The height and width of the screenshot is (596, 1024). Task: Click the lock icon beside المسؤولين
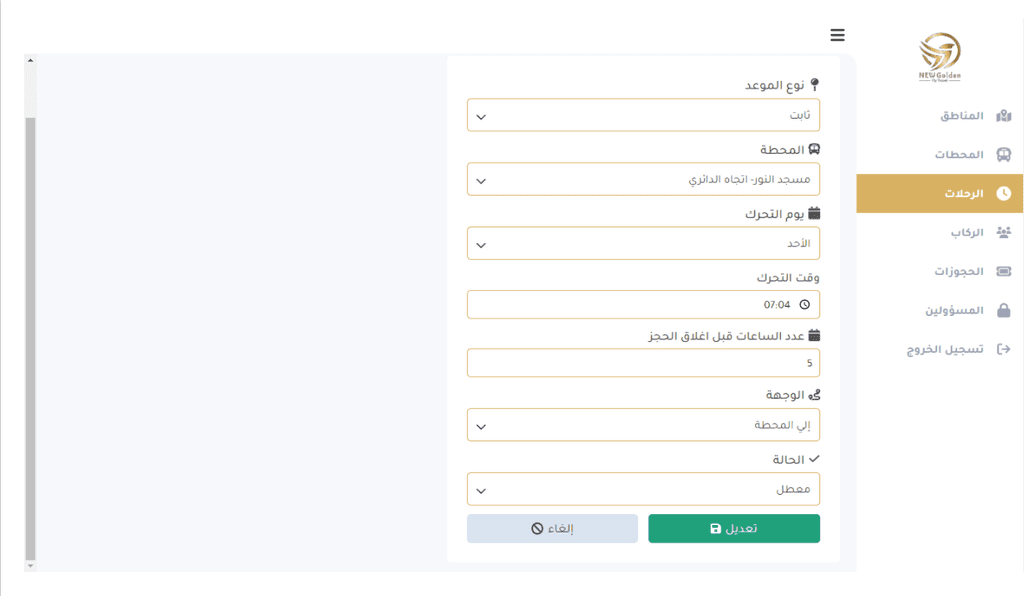[1004, 310]
